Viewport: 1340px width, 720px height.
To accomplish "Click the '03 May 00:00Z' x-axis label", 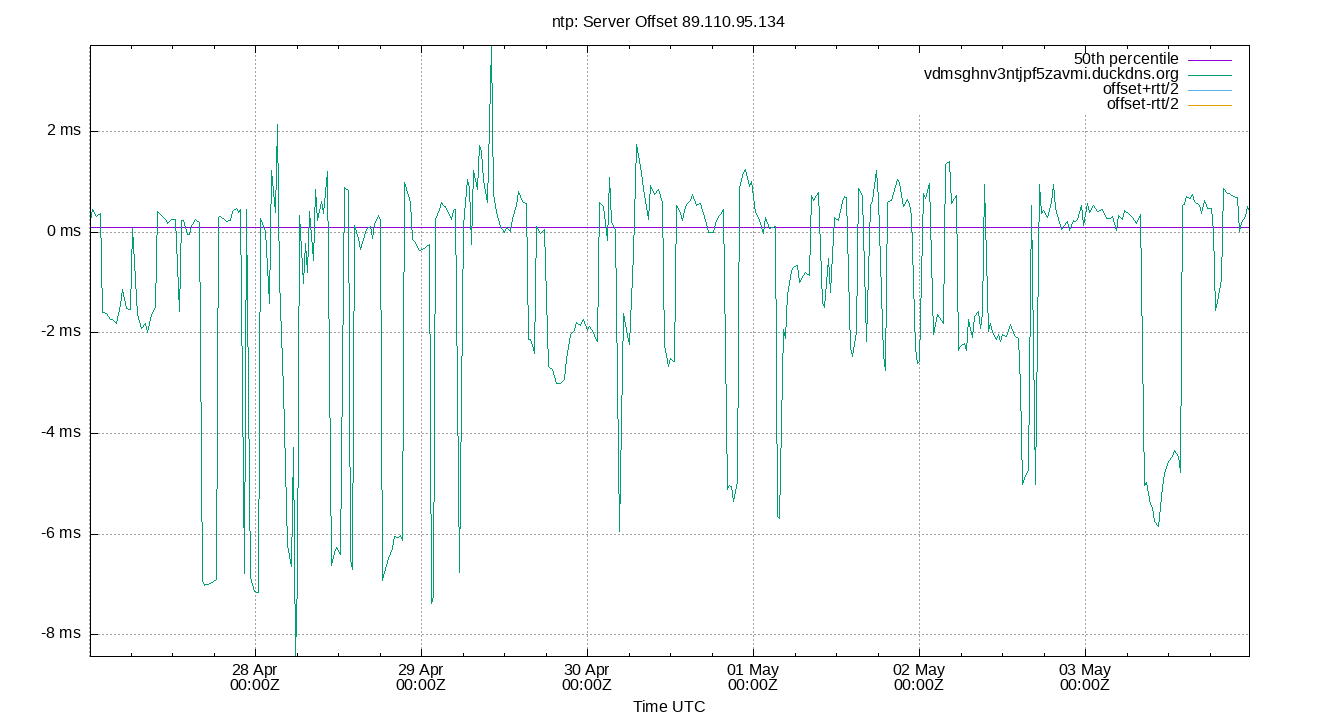I will pos(1085,677).
